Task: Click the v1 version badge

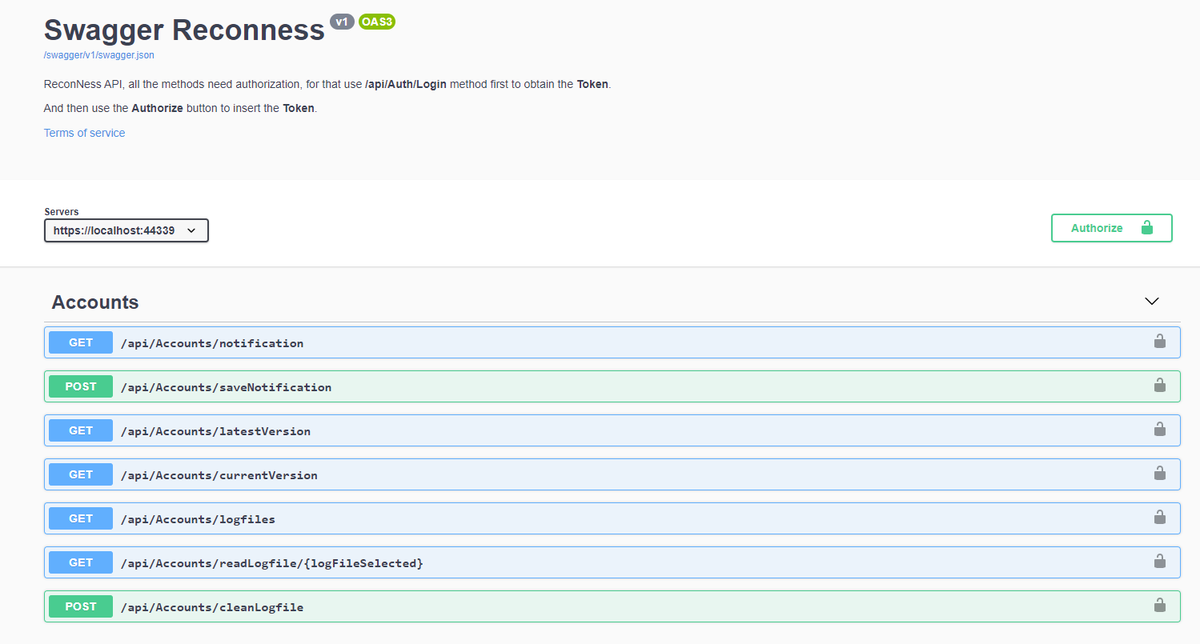Action: click(x=342, y=21)
